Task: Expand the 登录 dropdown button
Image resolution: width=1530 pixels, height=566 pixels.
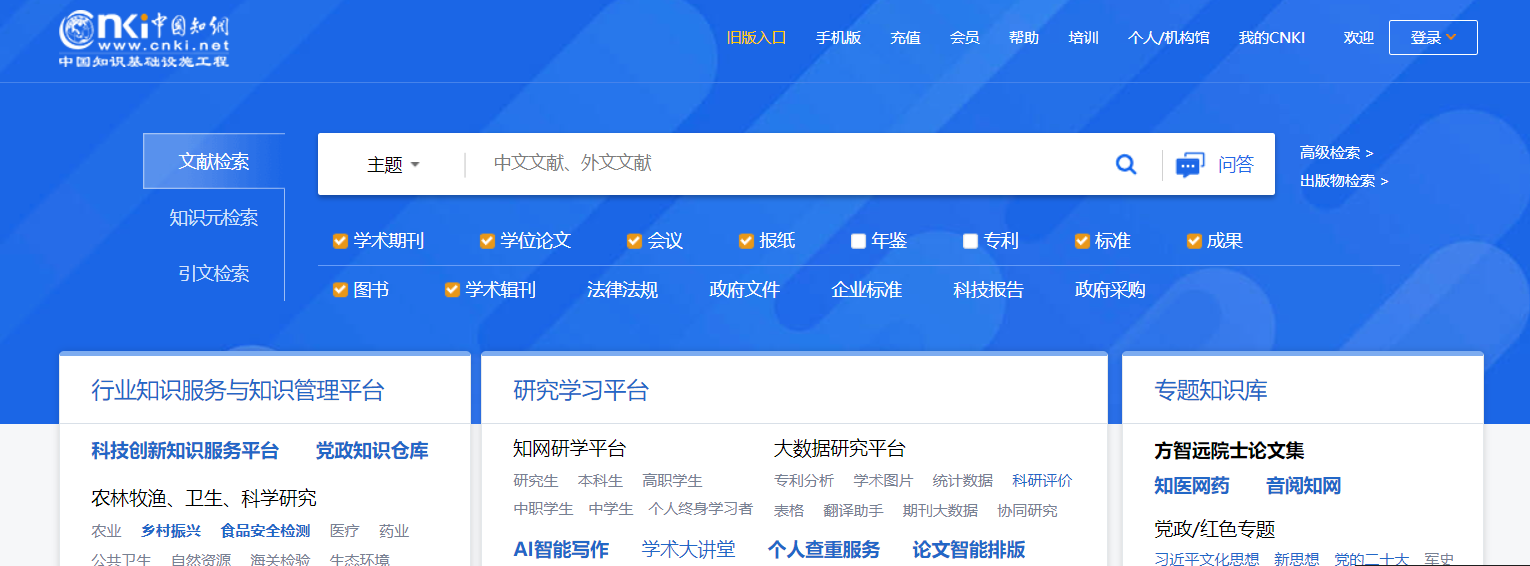Action: click(1433, 38)
